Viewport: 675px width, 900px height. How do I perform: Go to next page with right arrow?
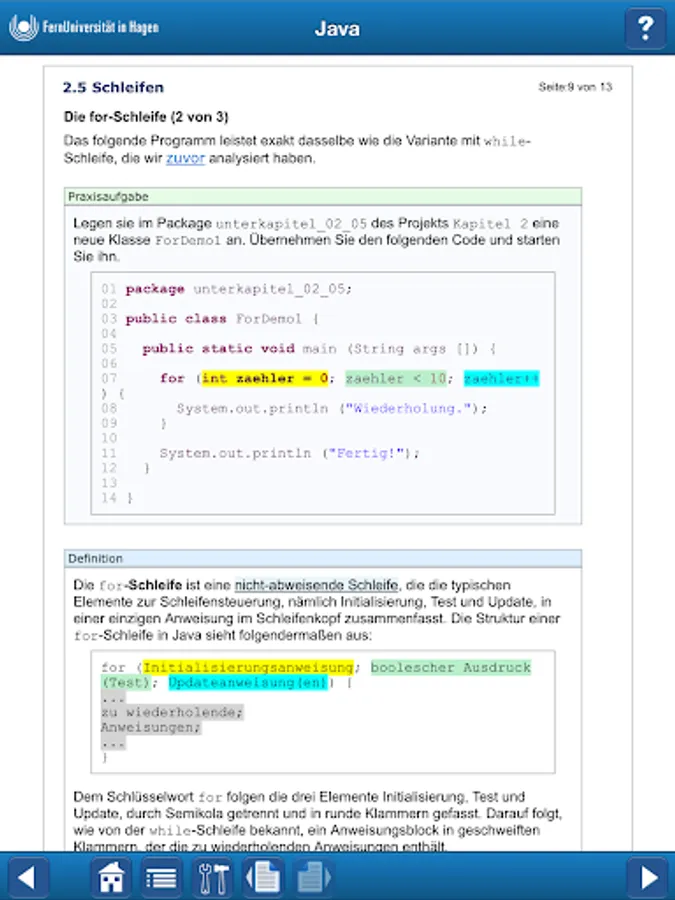pos(649,877)
